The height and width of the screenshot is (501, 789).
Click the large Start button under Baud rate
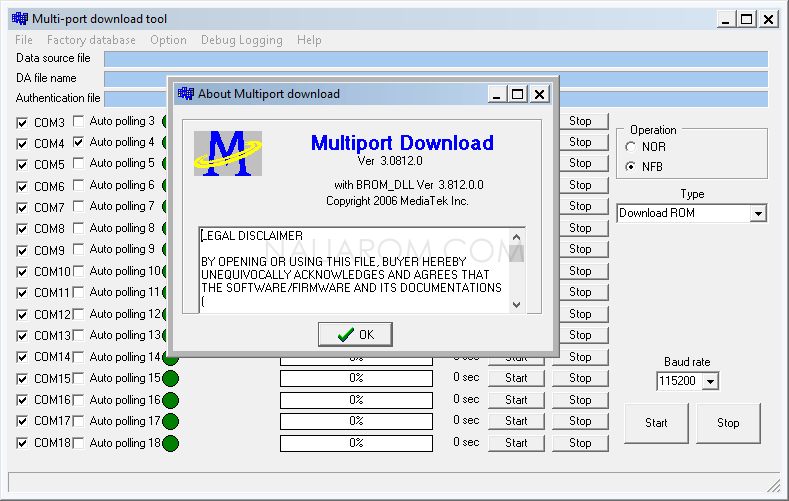656,423
